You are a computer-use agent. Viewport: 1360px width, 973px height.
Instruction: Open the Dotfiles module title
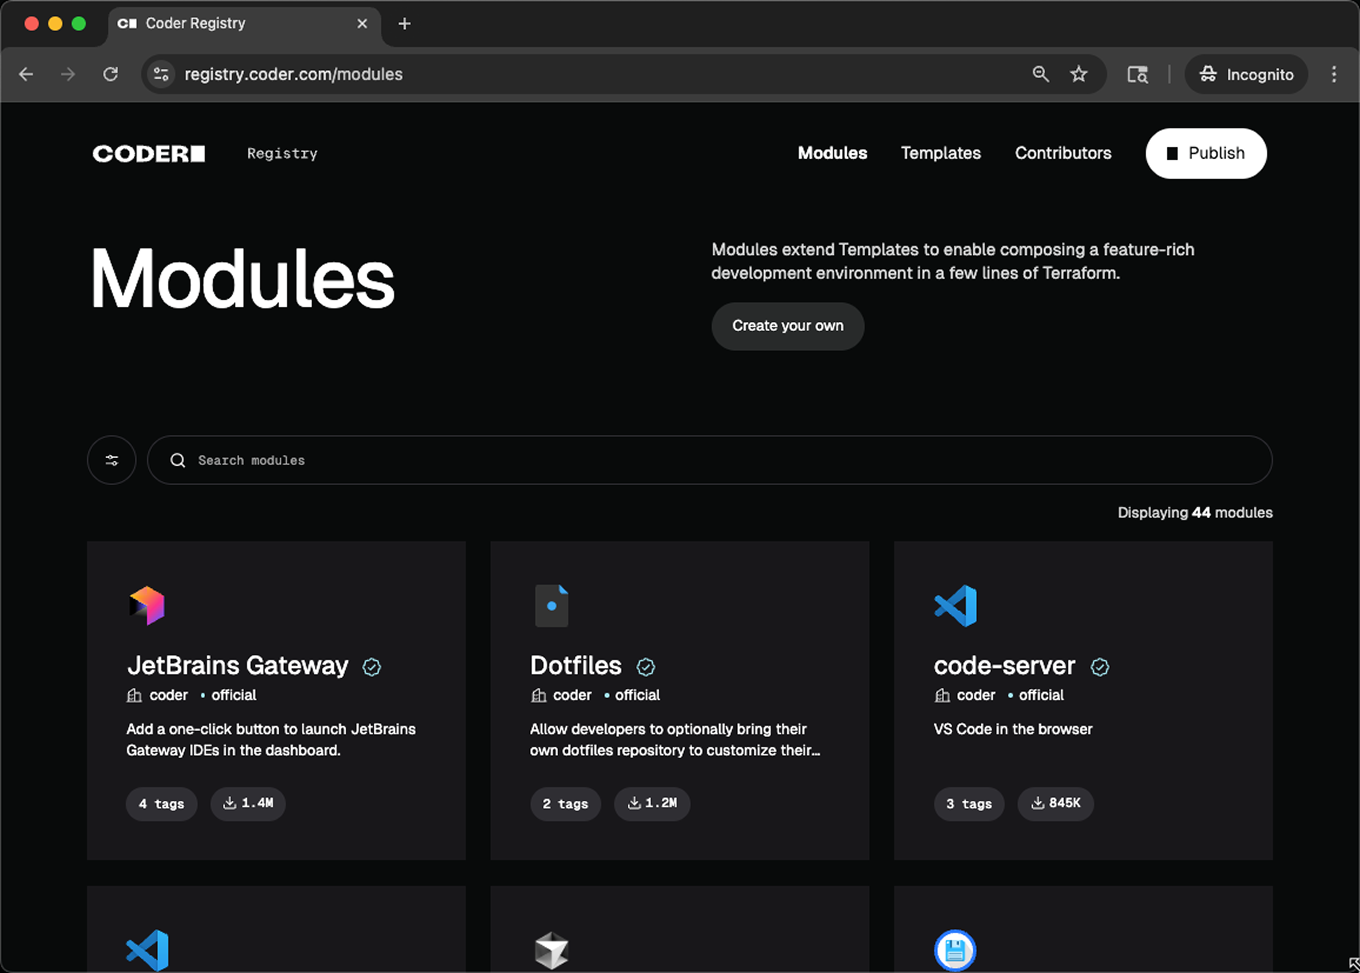[576, 666]
